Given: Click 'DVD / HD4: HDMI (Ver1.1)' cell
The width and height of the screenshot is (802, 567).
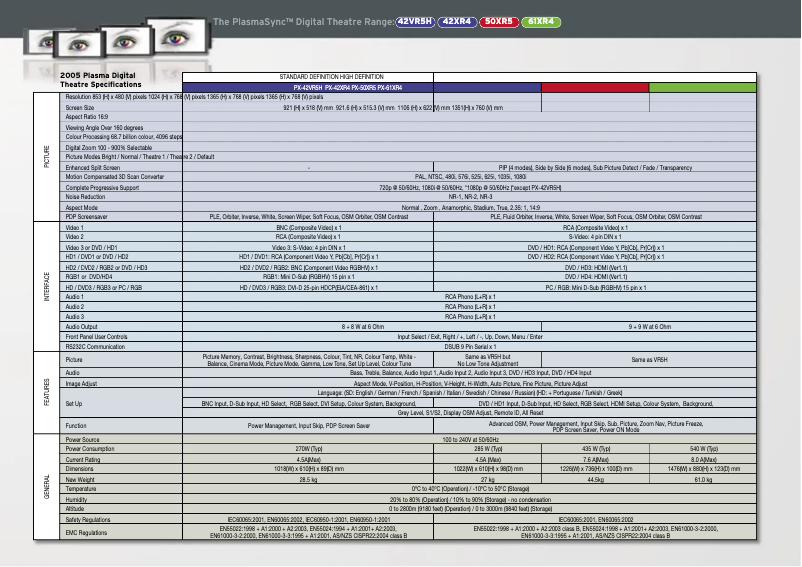Looking at the screenshot, I should tap(595, 277).
